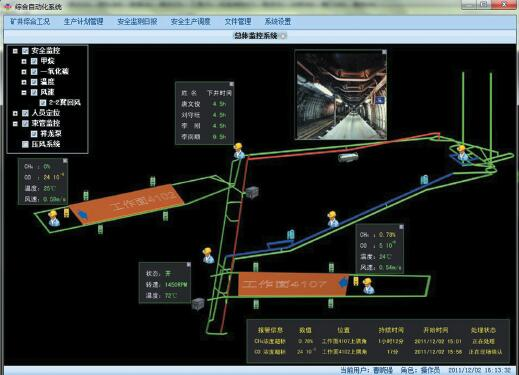Expand the 人员定位 tree node
The height and width of the screenshot is (375, 519).
[x=15, y=113]
